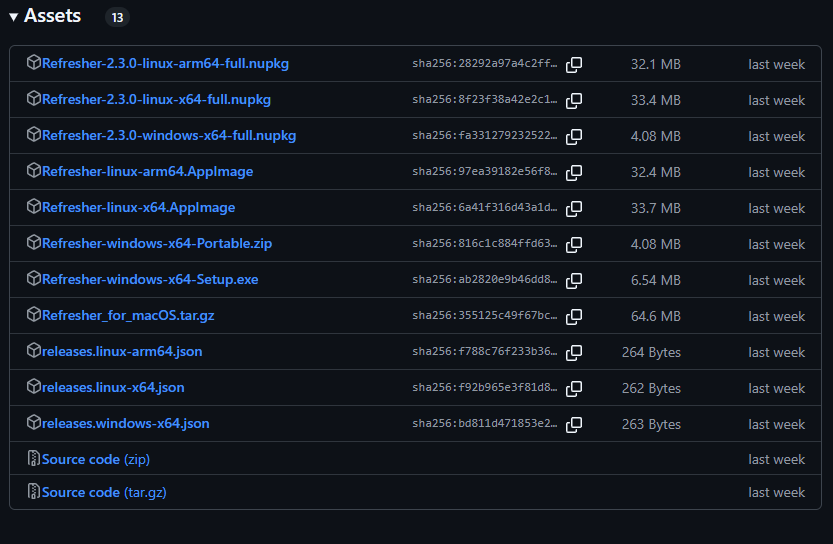This screenshot has height=544, width=833.
Task: Select hash text sha256:bd811d471853e2…
Action: pyautogui.click(x=484, y=423)
